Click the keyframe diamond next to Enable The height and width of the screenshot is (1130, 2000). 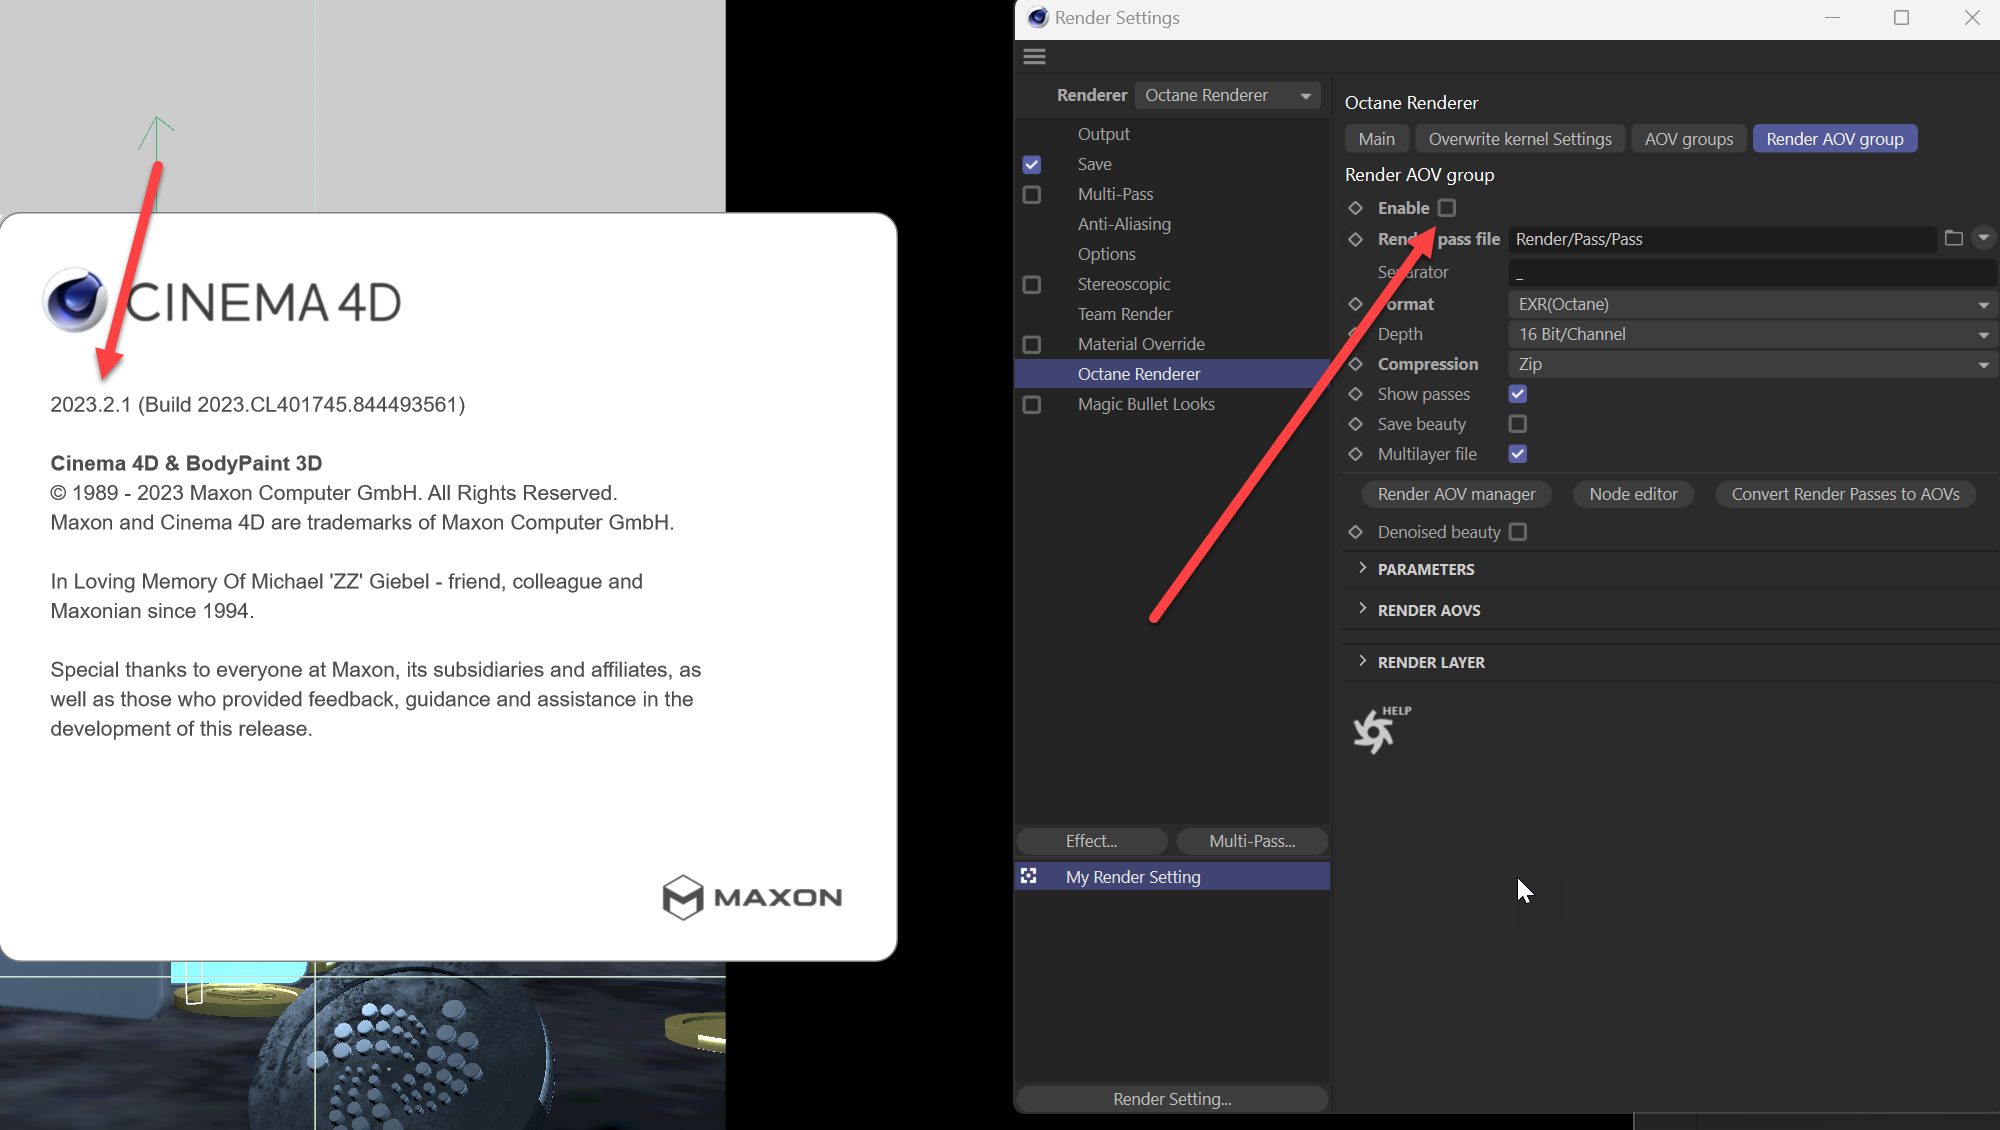click(1356, 208)
